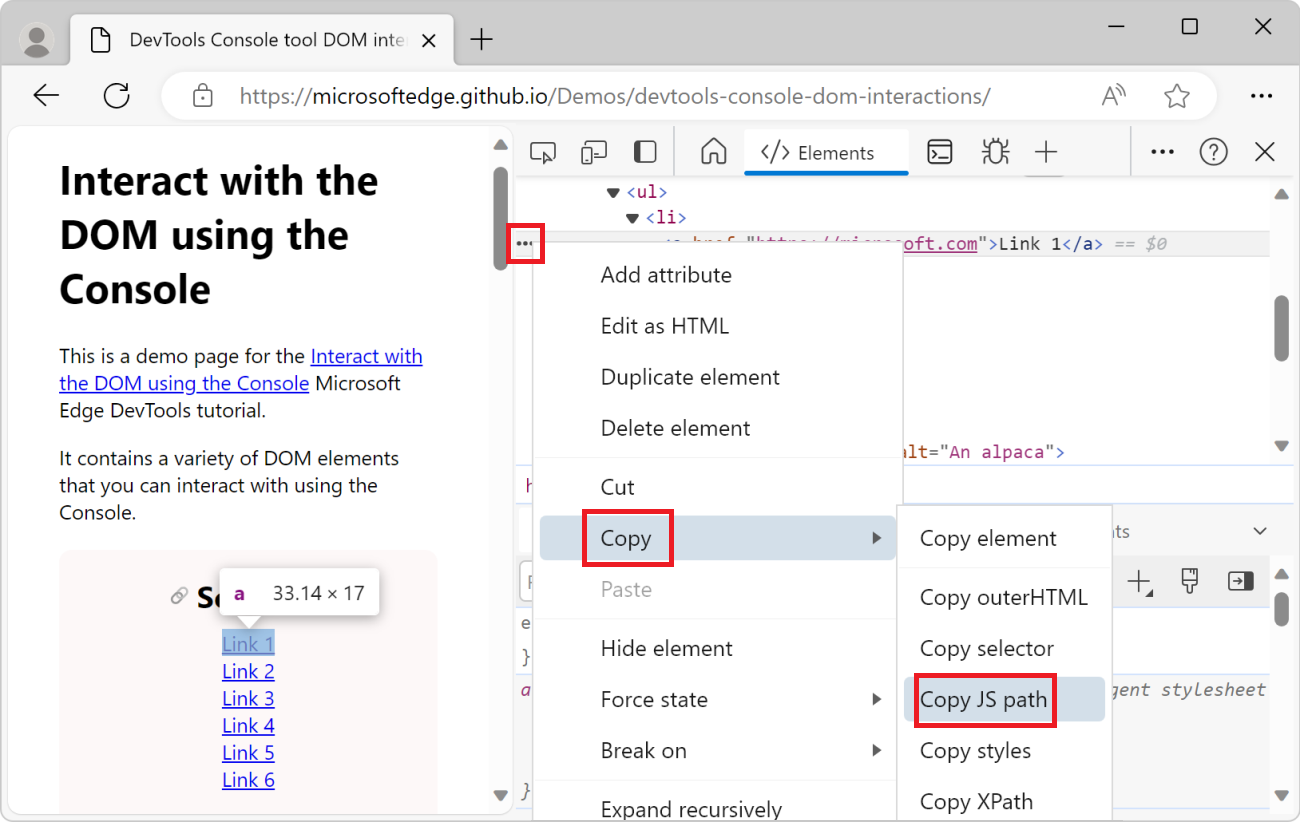Image resolution: width=1300 pixels, height=822 pixels.
Task: Toggle element state filters with brush icon
Action: [1189, 581]
